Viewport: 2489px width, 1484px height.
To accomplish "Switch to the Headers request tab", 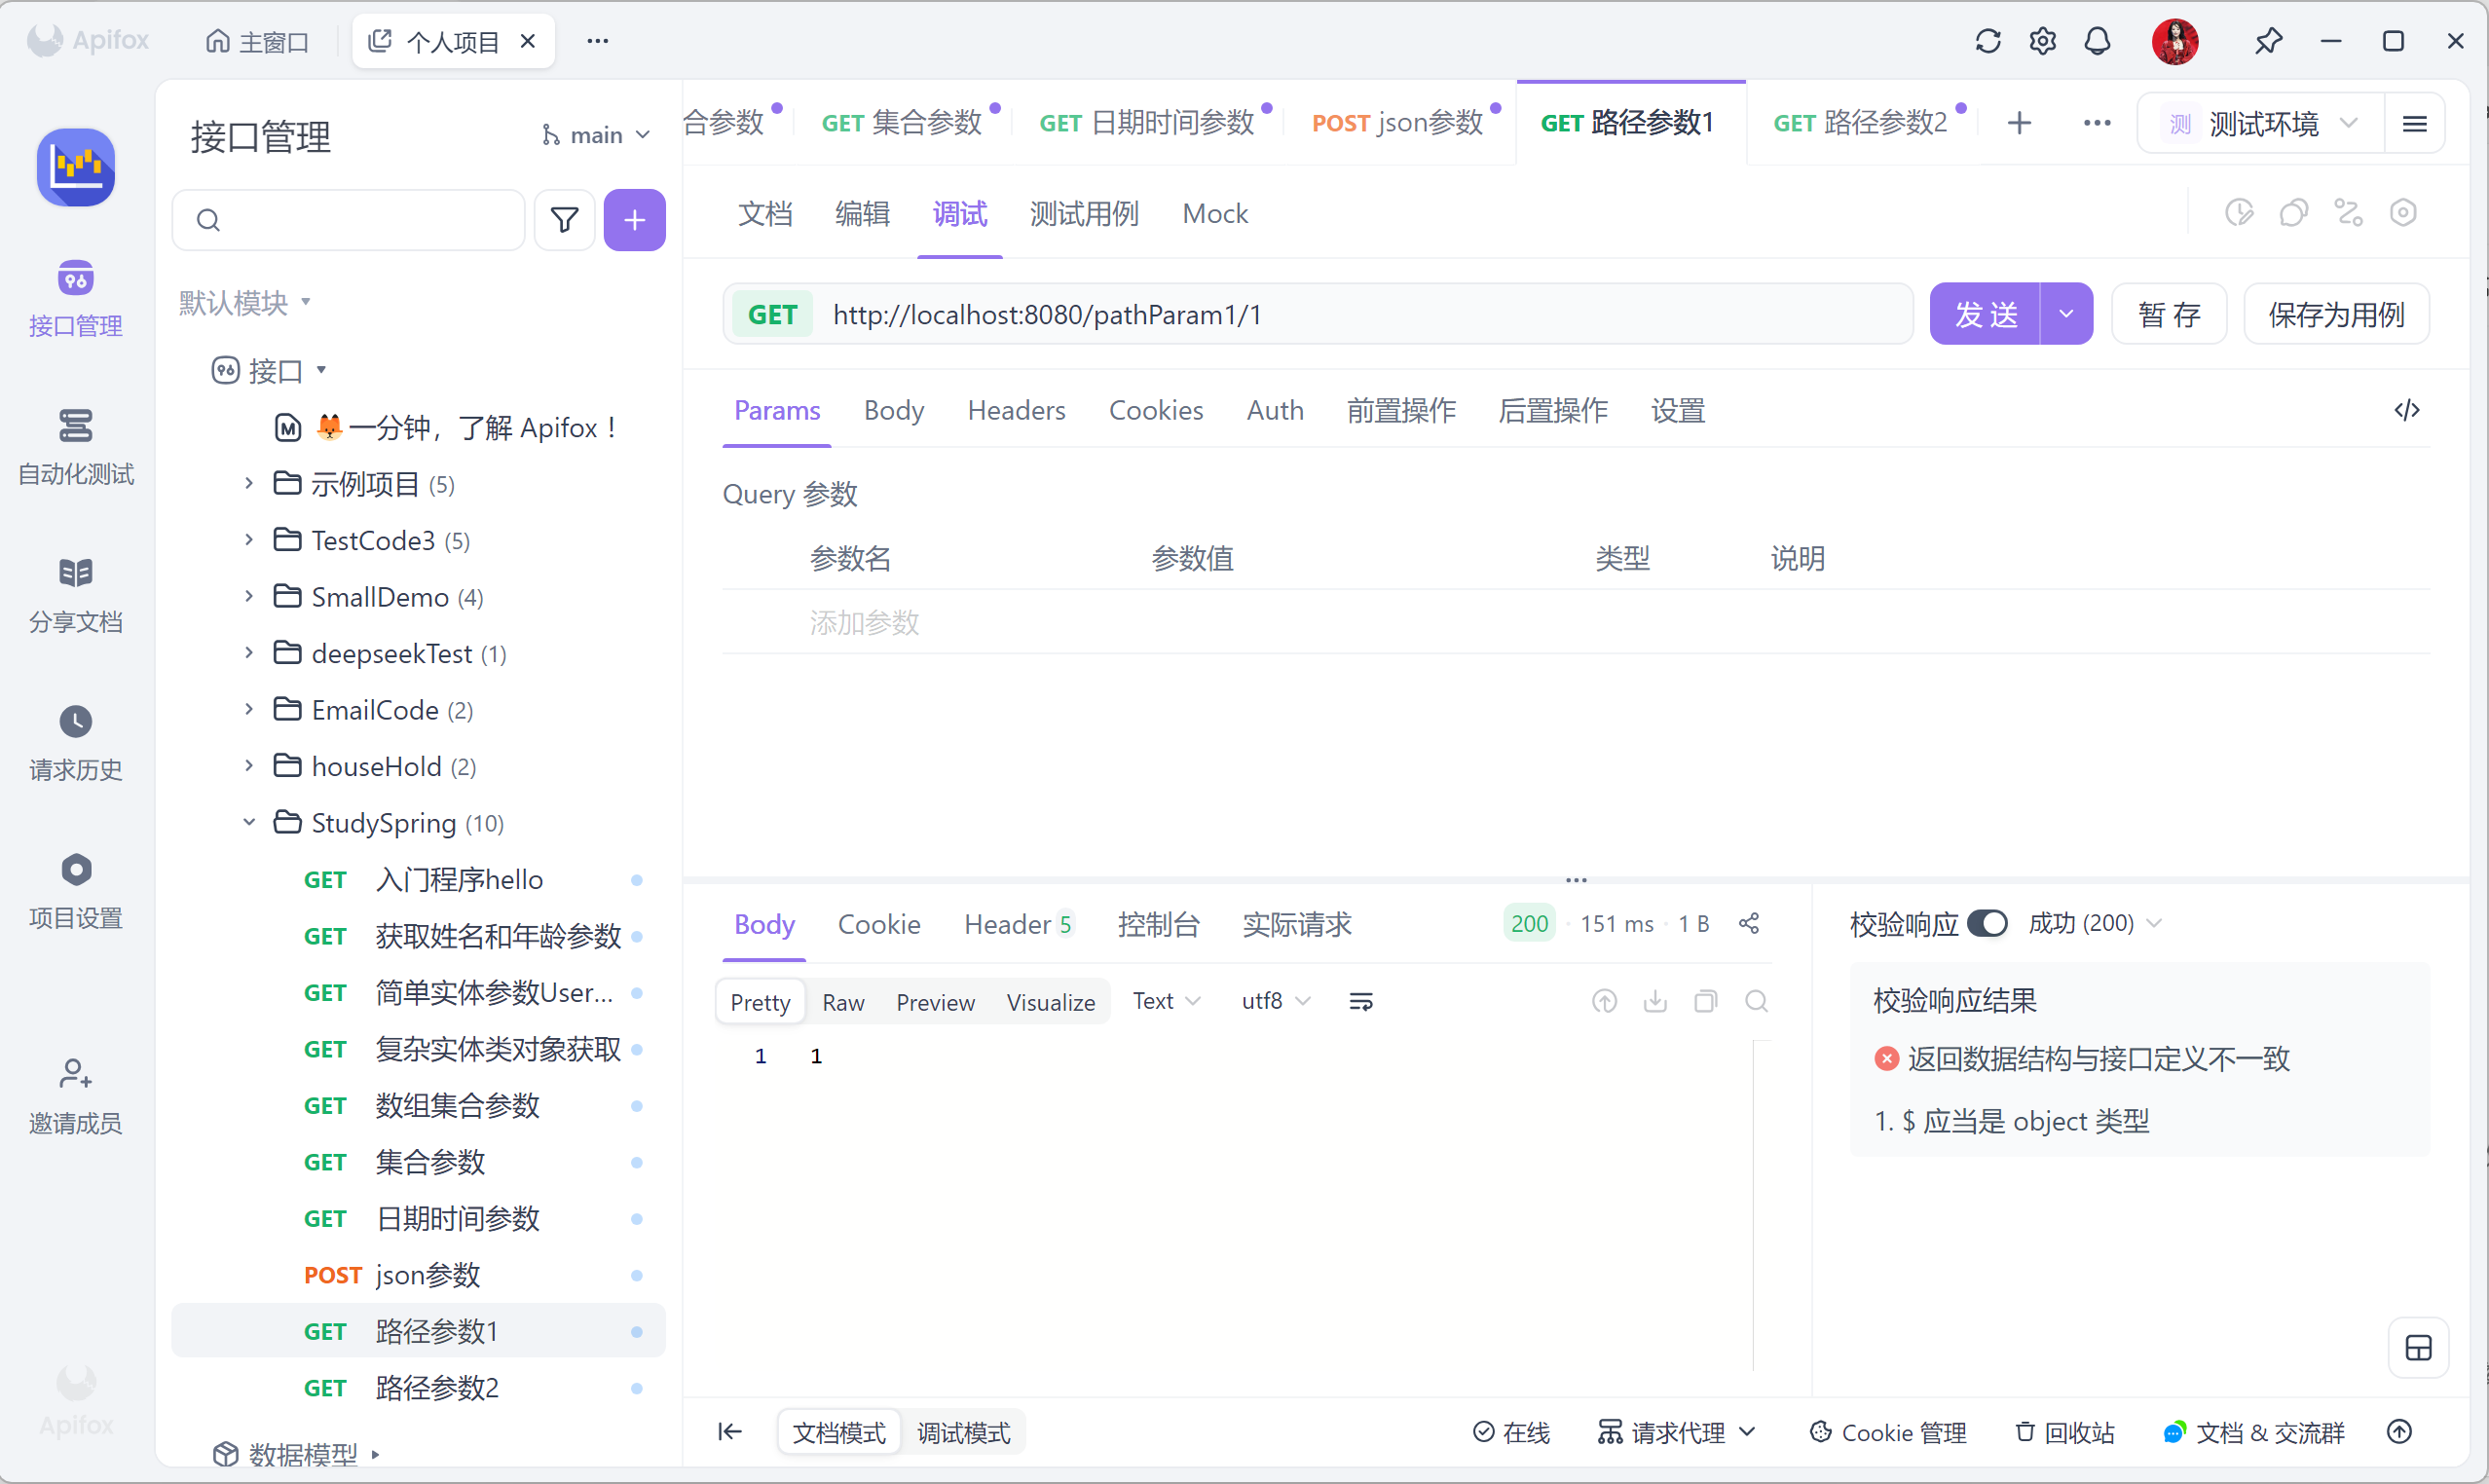I will click(x=1016, y=410).
